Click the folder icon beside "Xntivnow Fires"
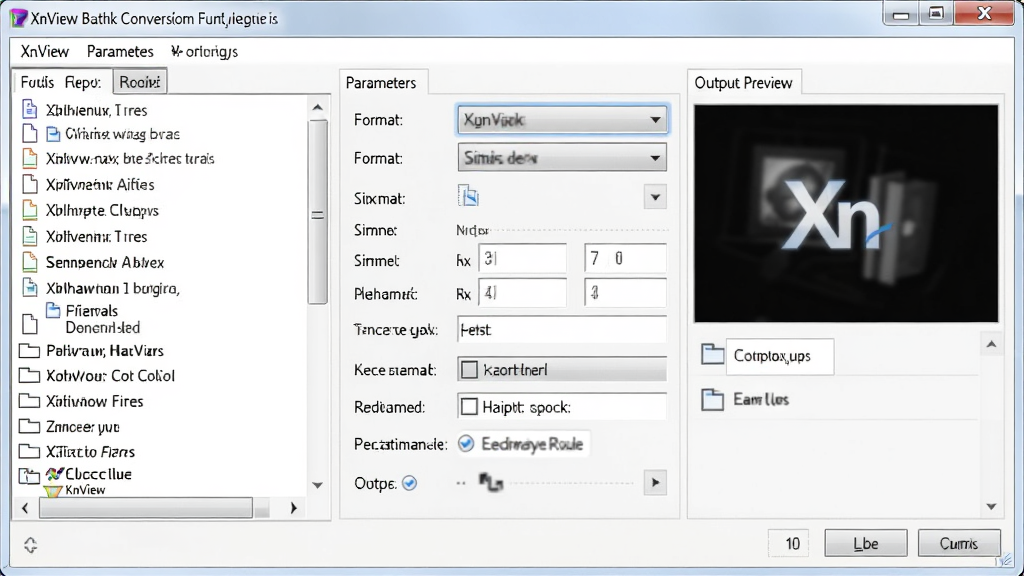Viewport: 1024px width, 576px height. (x=29, y=401)
